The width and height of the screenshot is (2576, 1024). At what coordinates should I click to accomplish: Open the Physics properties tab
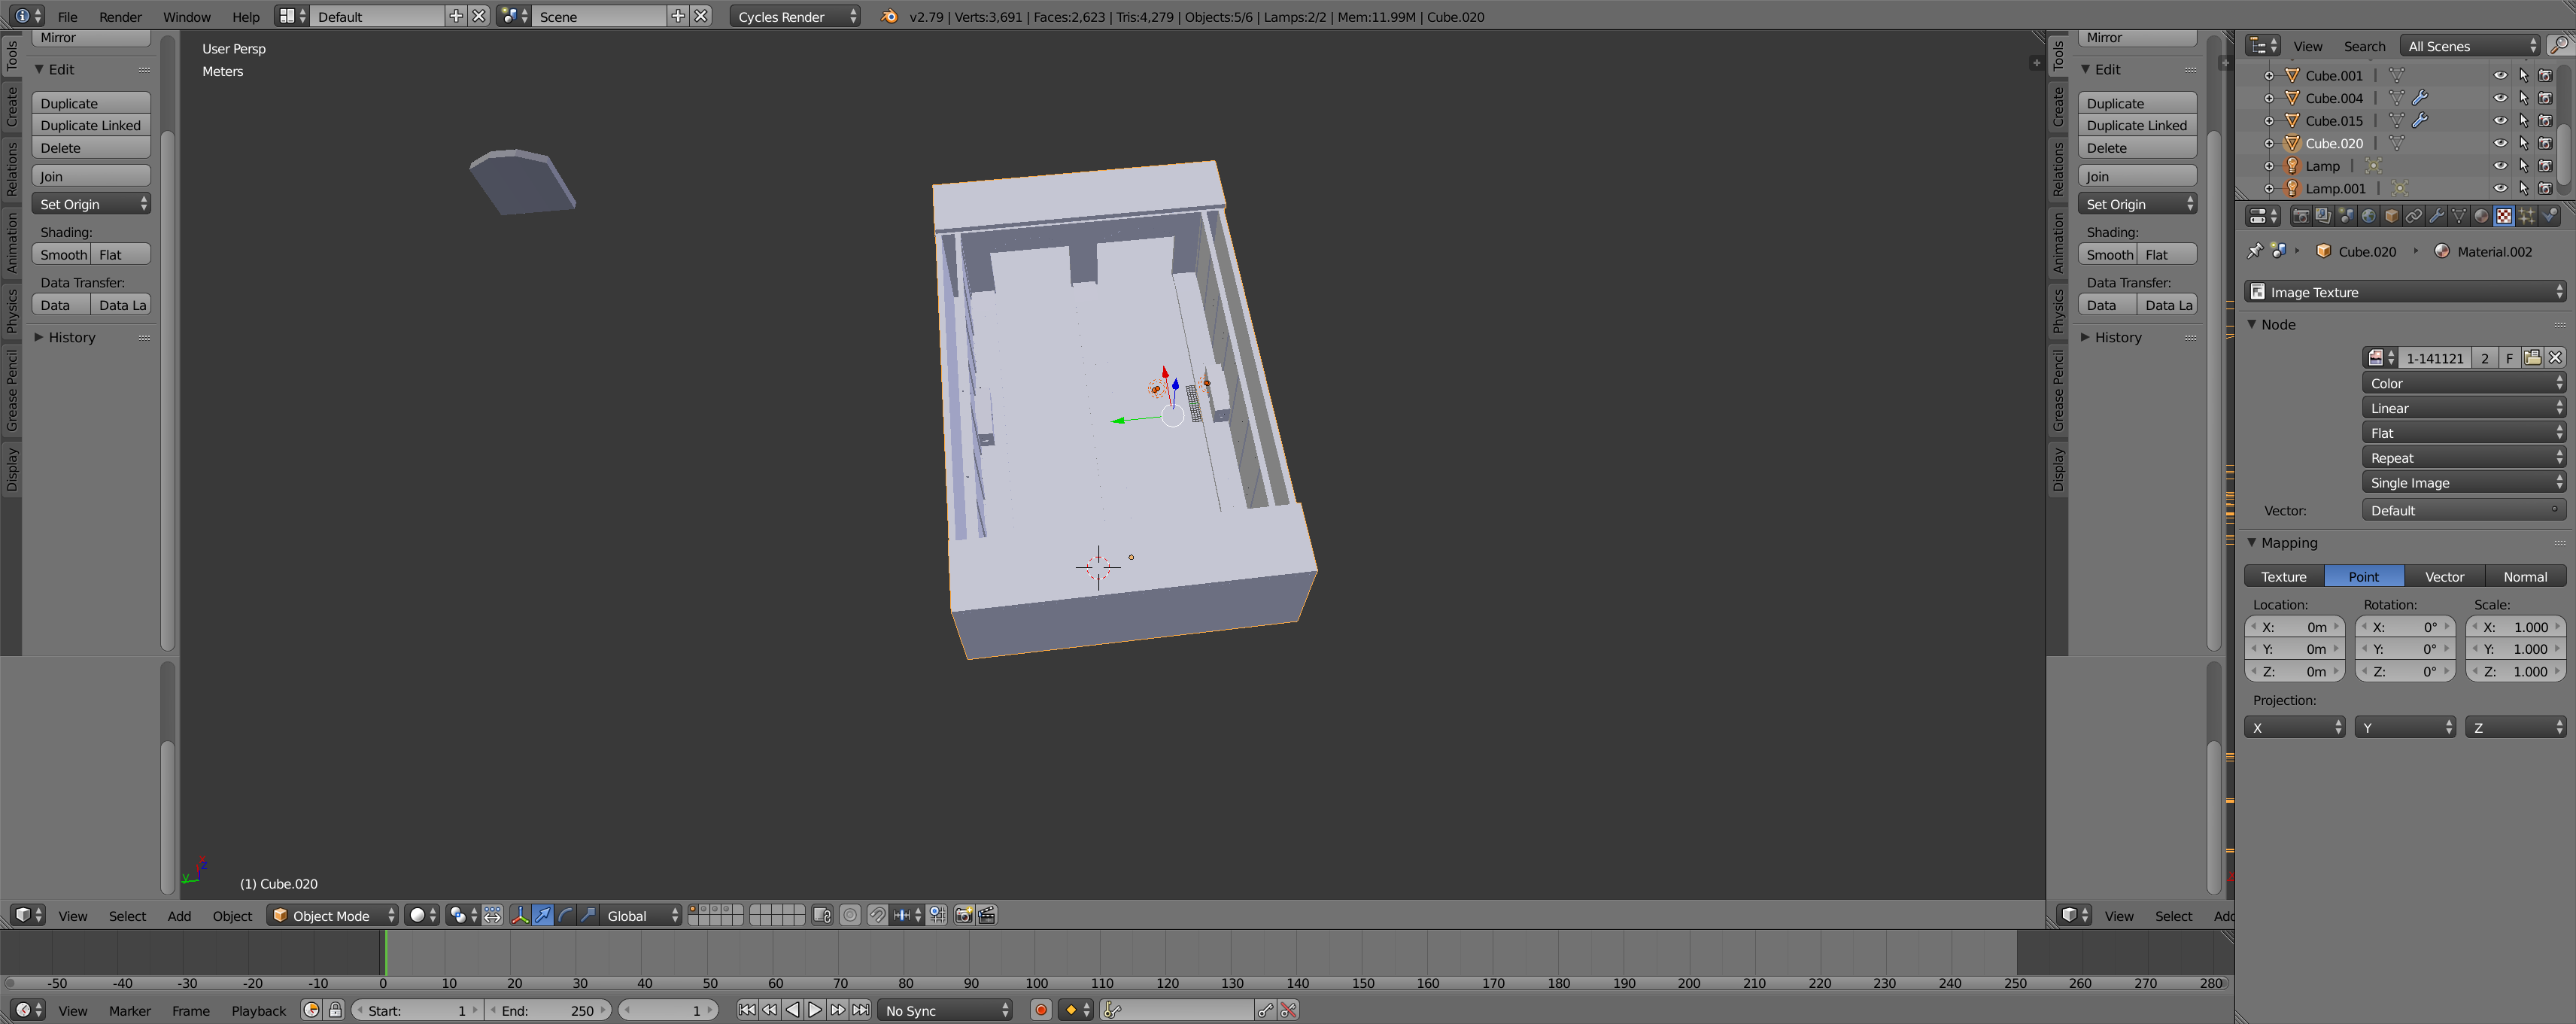2550,216
